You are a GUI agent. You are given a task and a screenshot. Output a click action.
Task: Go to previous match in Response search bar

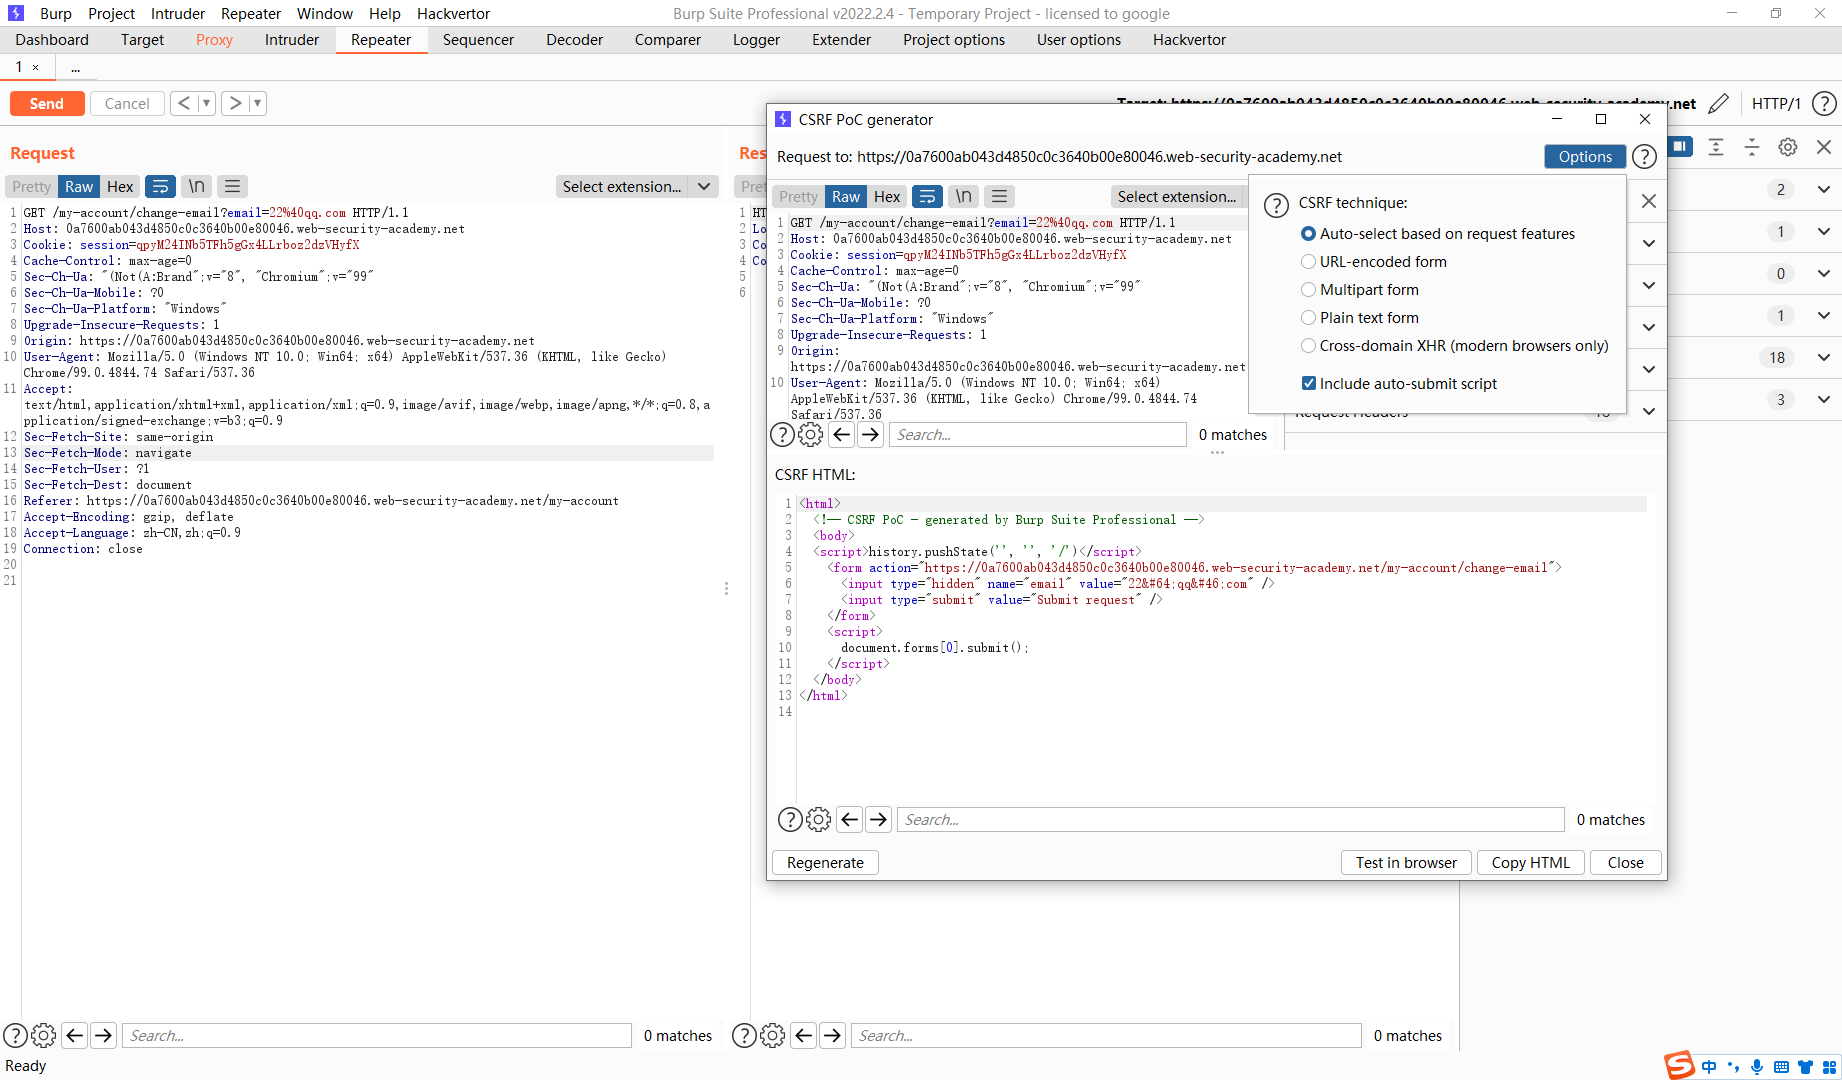tap(804, 1035)
